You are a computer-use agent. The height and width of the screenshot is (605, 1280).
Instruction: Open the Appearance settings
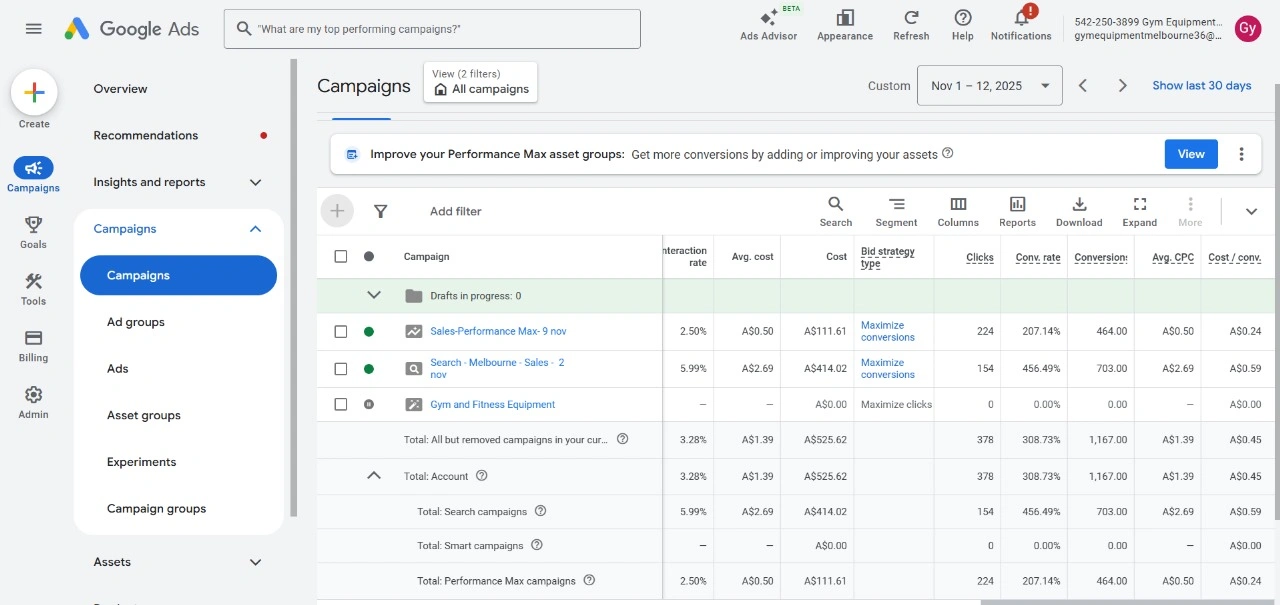point(845,24)
